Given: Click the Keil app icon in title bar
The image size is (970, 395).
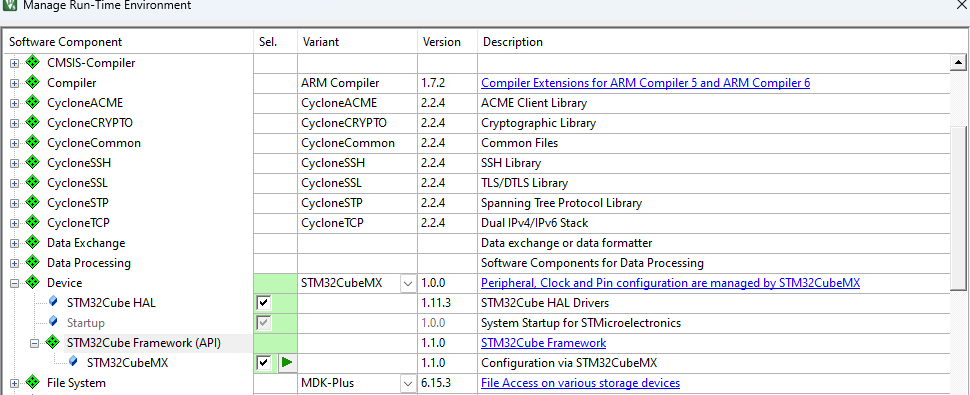Looking at the screenshot, I should 10,5.
